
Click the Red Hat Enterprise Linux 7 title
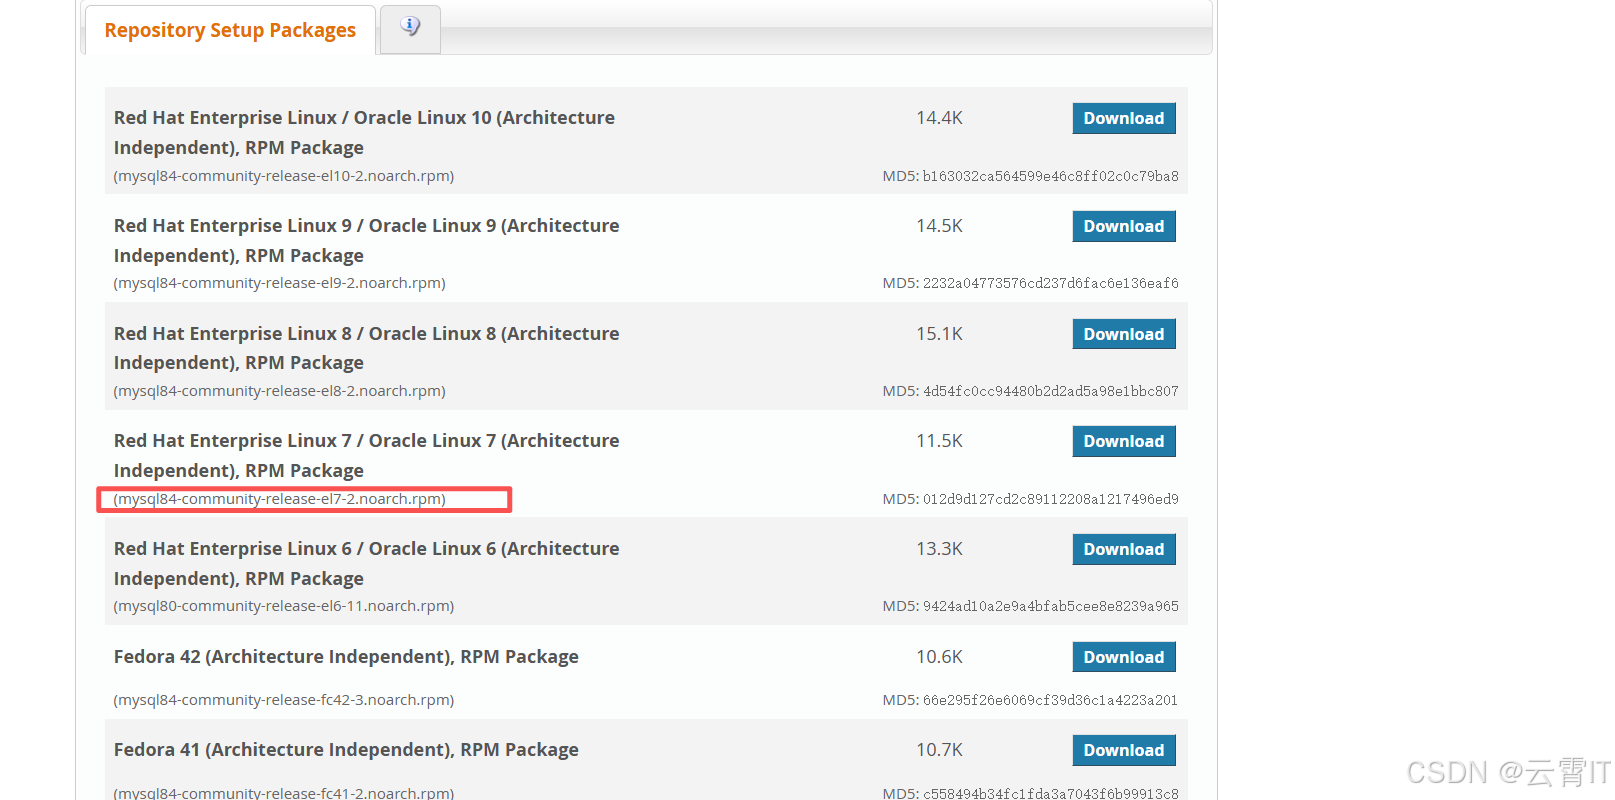[366, 455]
